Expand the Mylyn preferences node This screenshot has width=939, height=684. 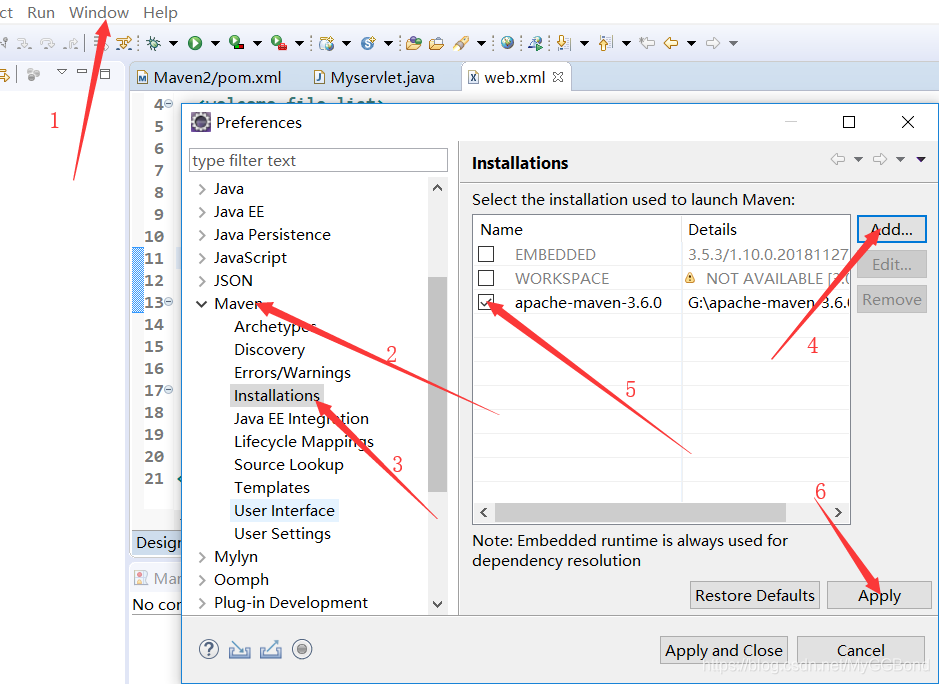202,557
